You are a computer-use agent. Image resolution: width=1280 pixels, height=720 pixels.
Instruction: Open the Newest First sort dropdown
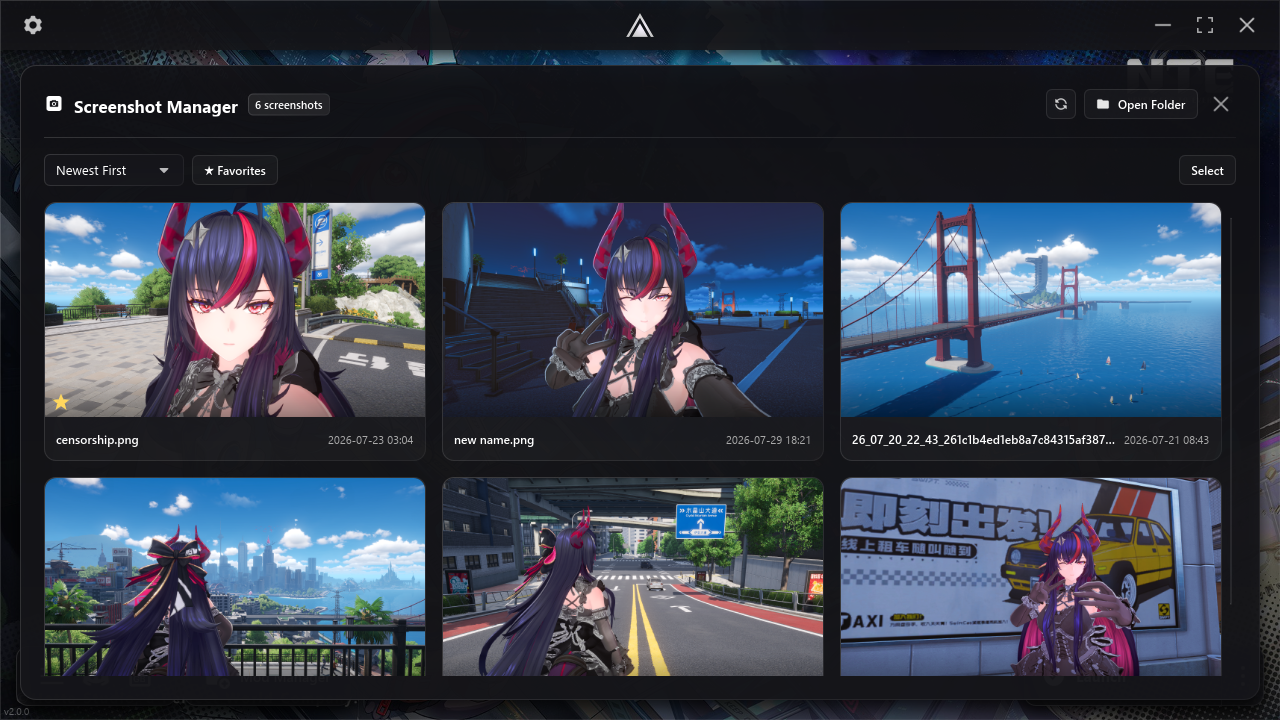tap(114, 170)
